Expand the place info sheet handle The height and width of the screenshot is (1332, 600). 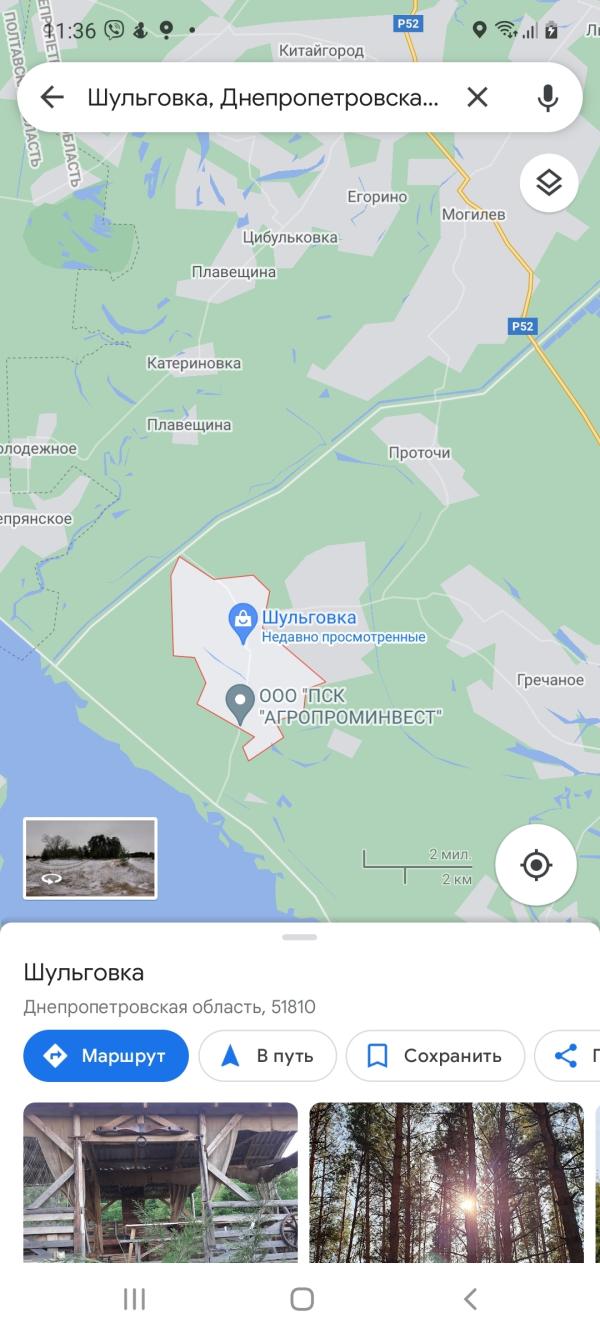300,937
